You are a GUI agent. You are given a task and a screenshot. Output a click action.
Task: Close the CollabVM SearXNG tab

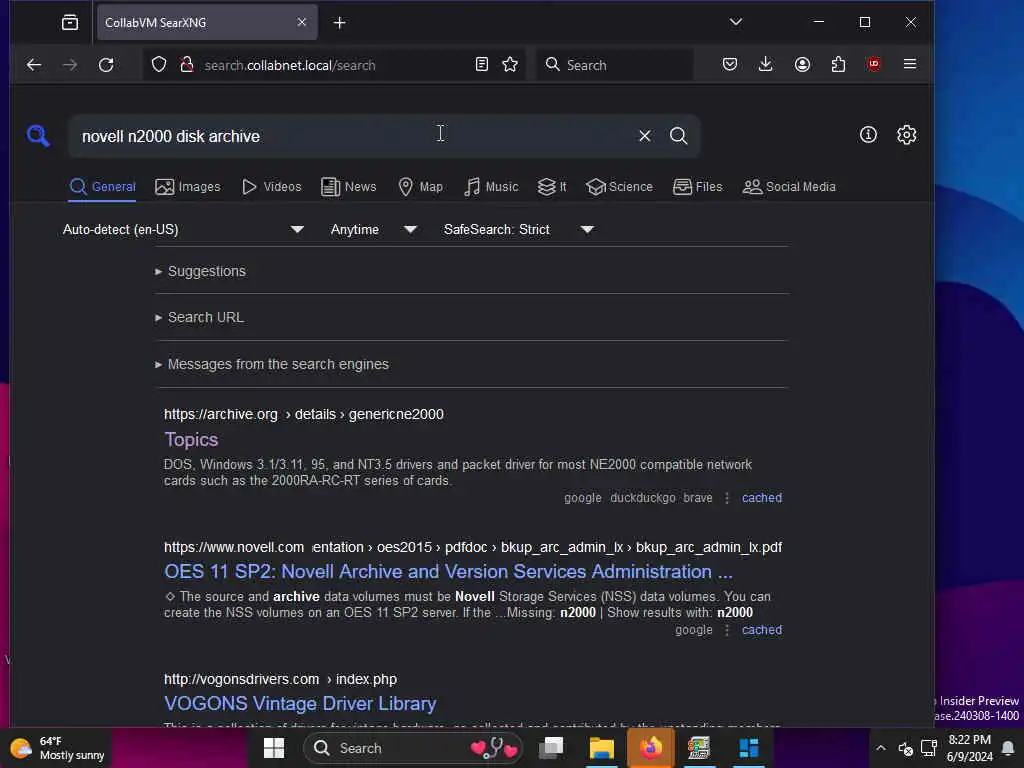click(x=302, y=22)
